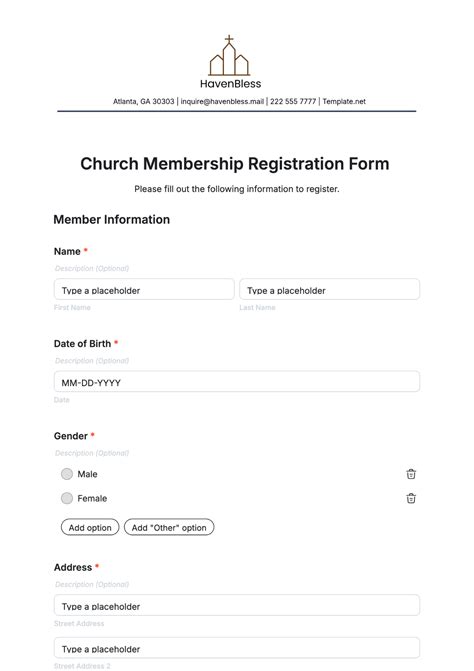
Task: Select the Male radio button
Action: point(67,474)
